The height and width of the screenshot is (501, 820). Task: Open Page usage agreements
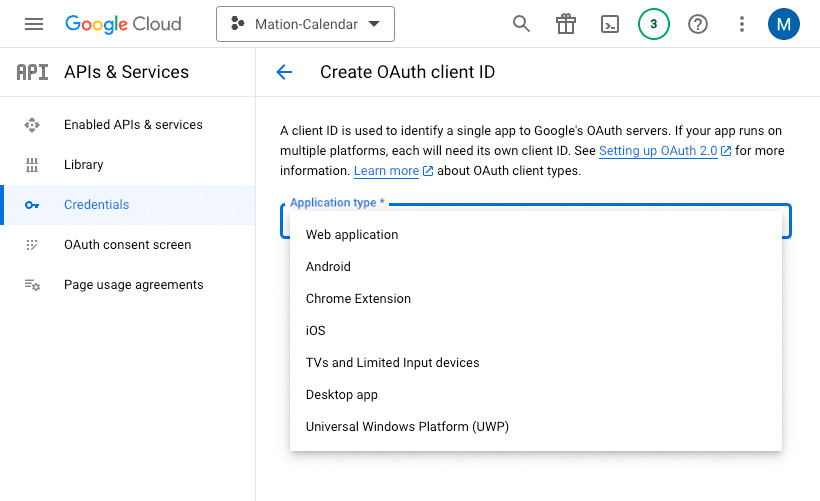pos(128,285)
